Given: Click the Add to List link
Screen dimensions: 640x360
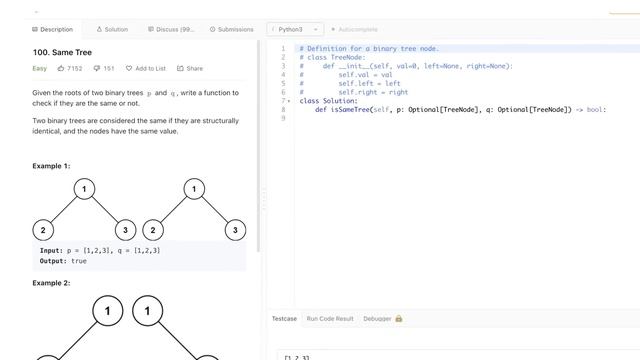Looking at the screenshot, I should pyautogui.click(x=151, y=68).
